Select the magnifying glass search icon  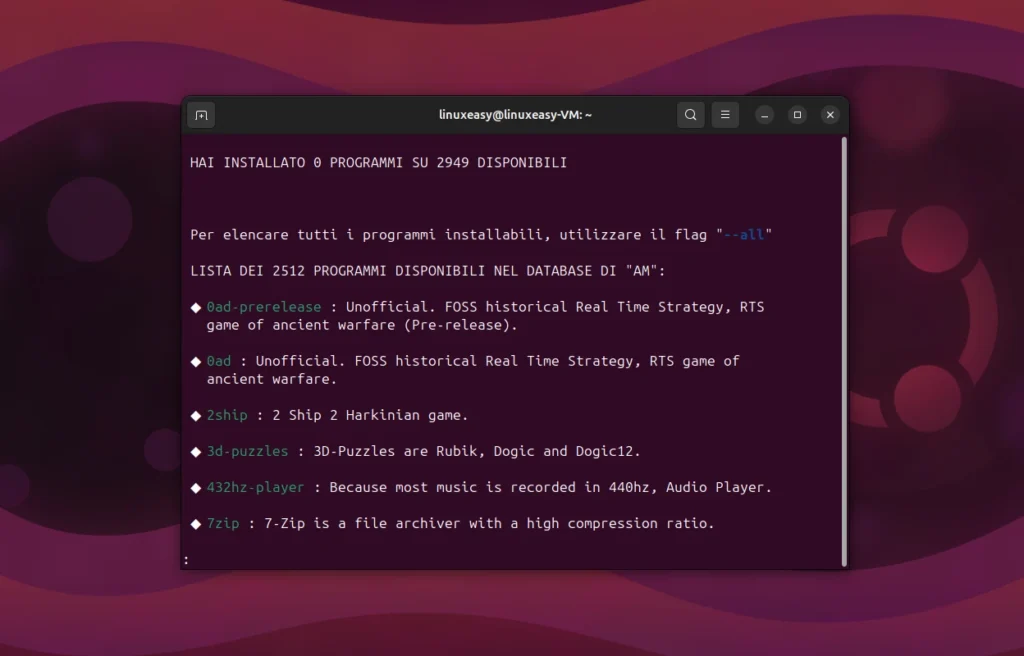(x=690, y=114)
